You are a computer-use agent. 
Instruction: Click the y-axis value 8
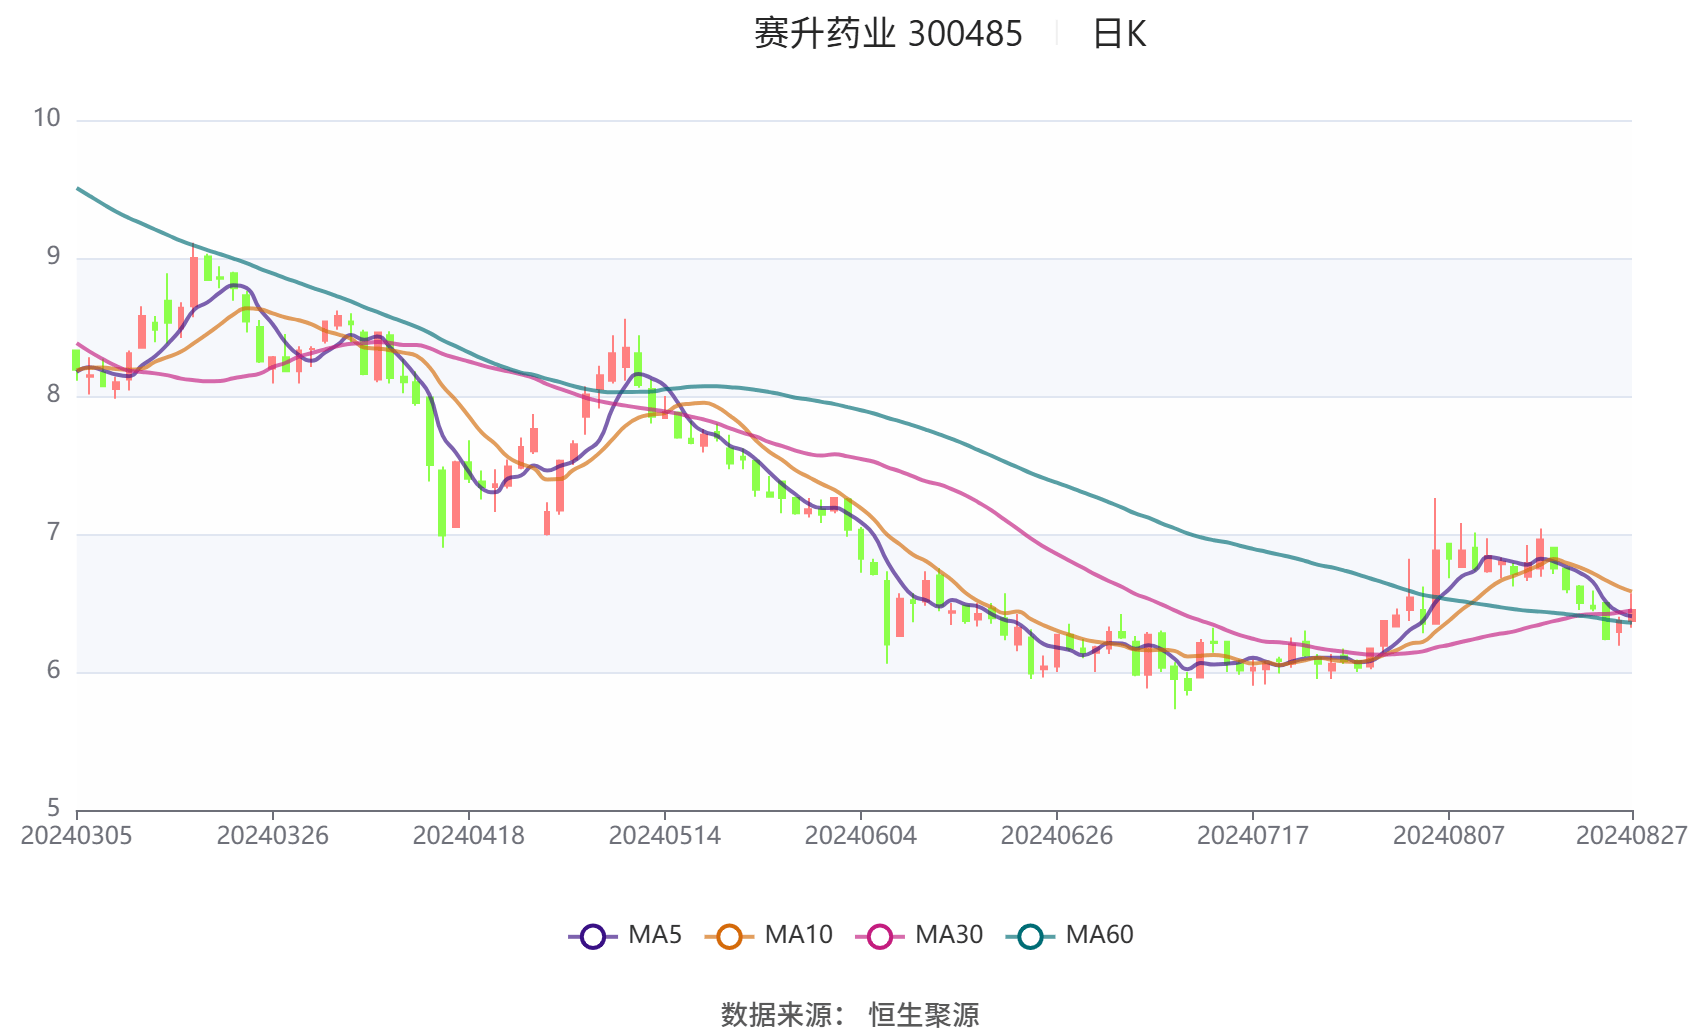[x=54, y=394]
